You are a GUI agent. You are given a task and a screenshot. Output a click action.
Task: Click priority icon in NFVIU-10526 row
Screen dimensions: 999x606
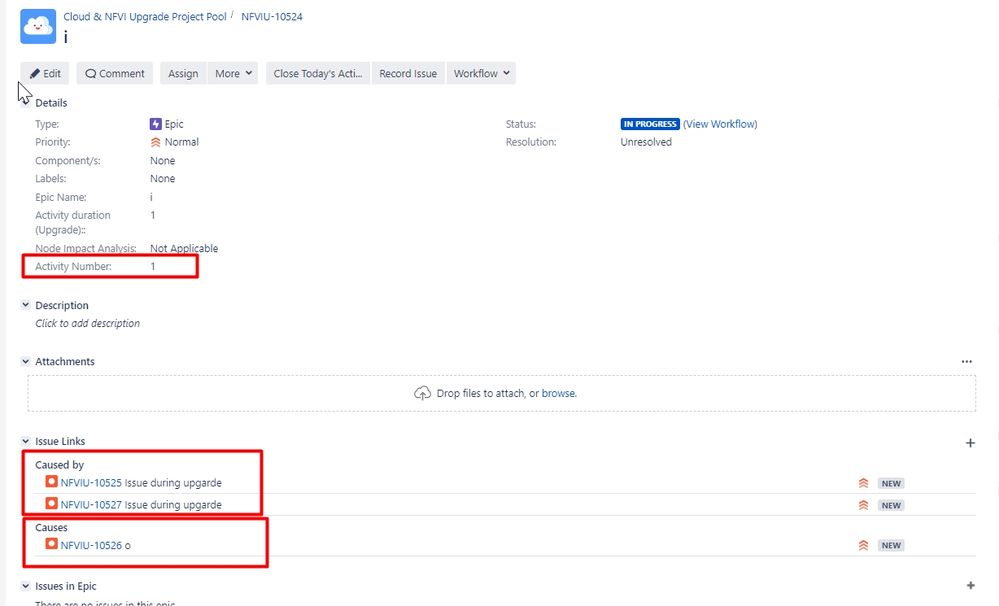pos(863,545)
